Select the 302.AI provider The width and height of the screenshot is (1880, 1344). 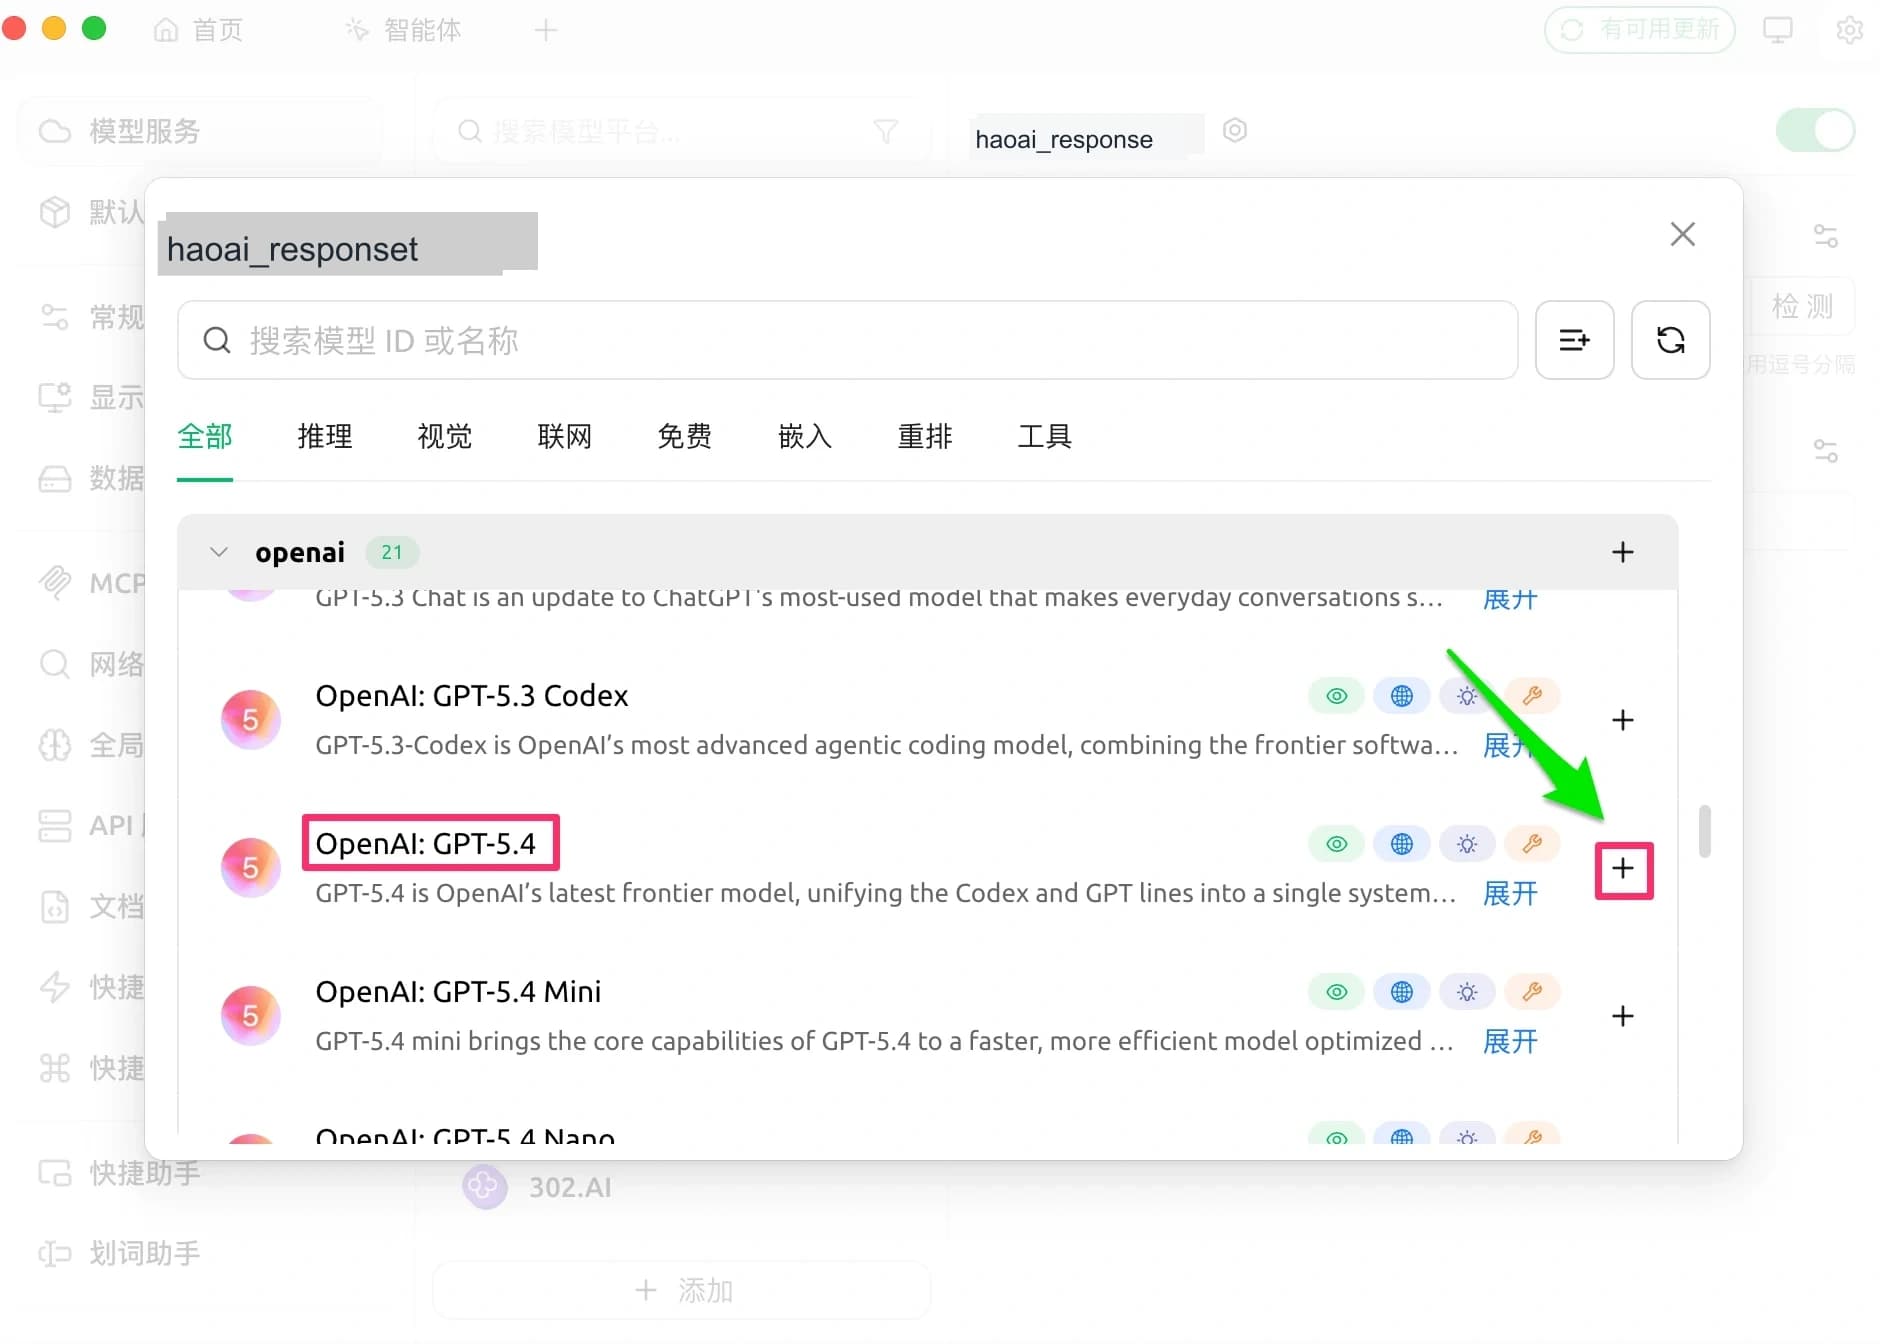(537, 1187)
